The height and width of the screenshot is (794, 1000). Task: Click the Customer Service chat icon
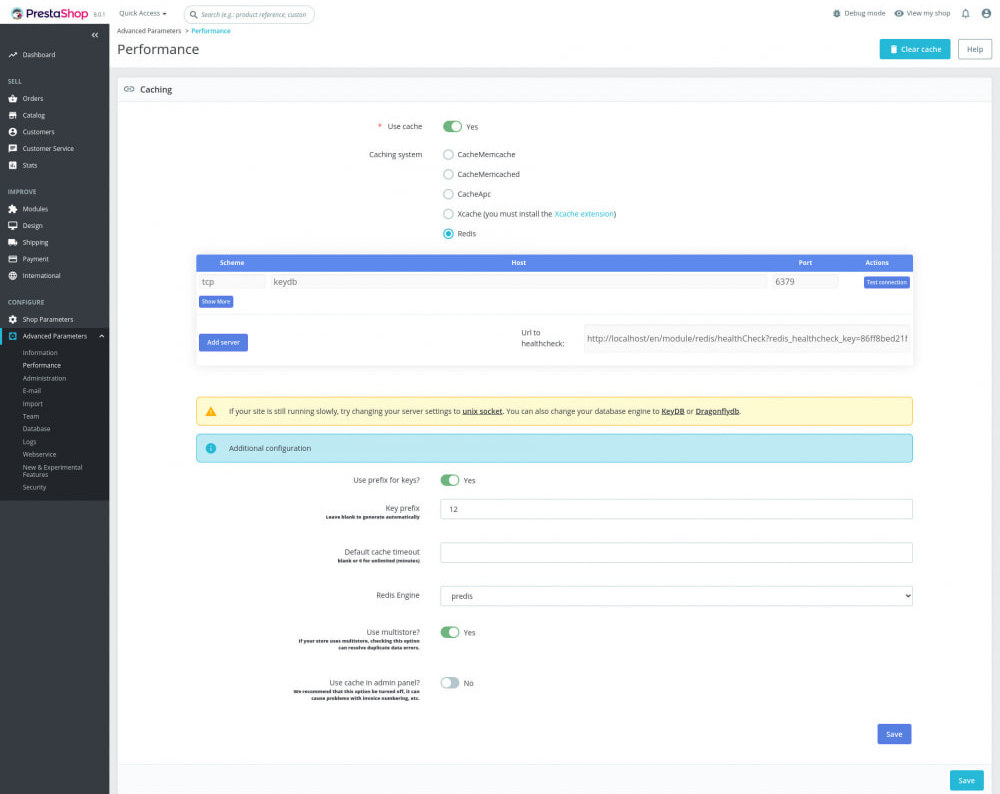(13, 149)
